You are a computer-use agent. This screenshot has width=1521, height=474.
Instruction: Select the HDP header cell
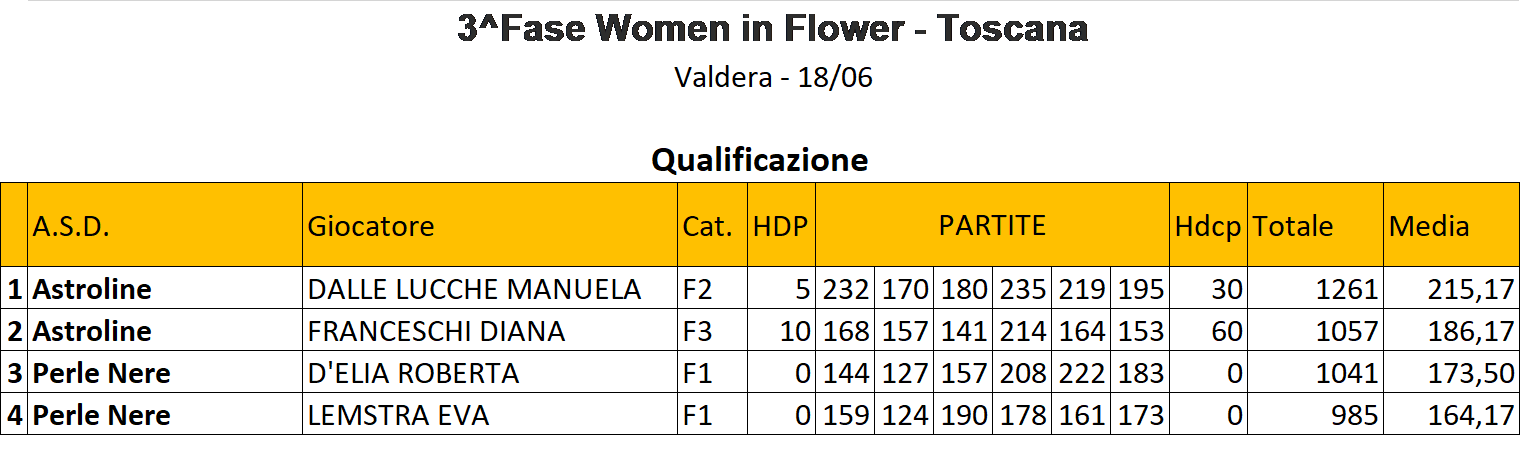[782, 225]
